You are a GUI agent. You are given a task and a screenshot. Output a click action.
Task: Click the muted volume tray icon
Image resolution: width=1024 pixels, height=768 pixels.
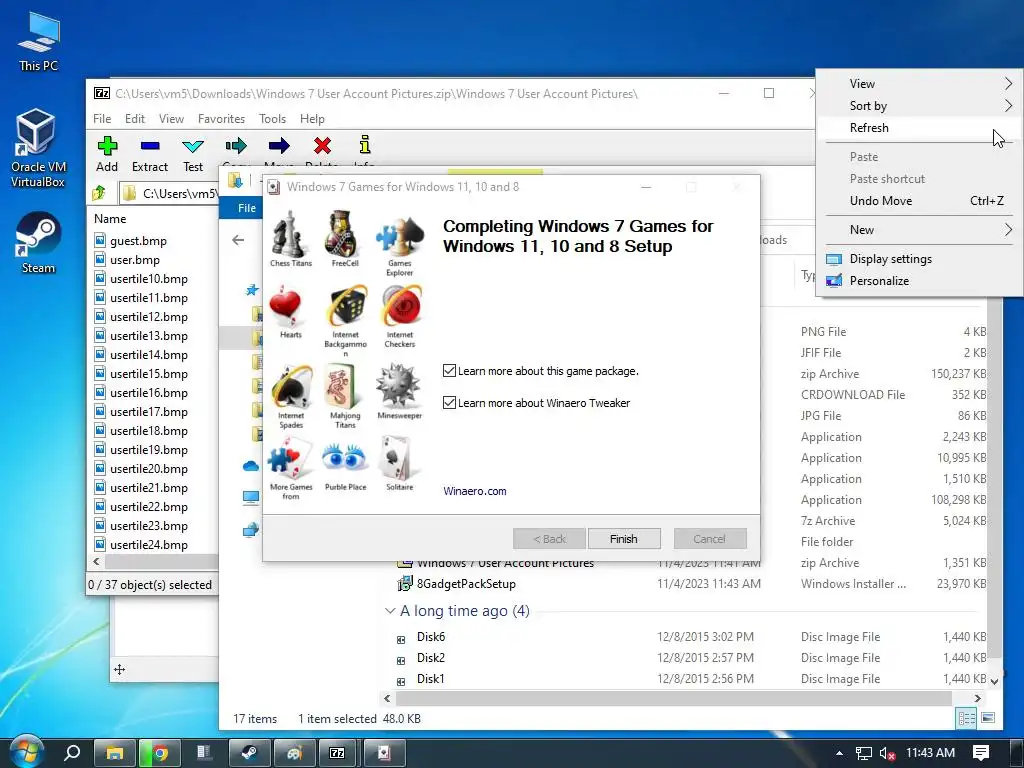click(887, 753)
